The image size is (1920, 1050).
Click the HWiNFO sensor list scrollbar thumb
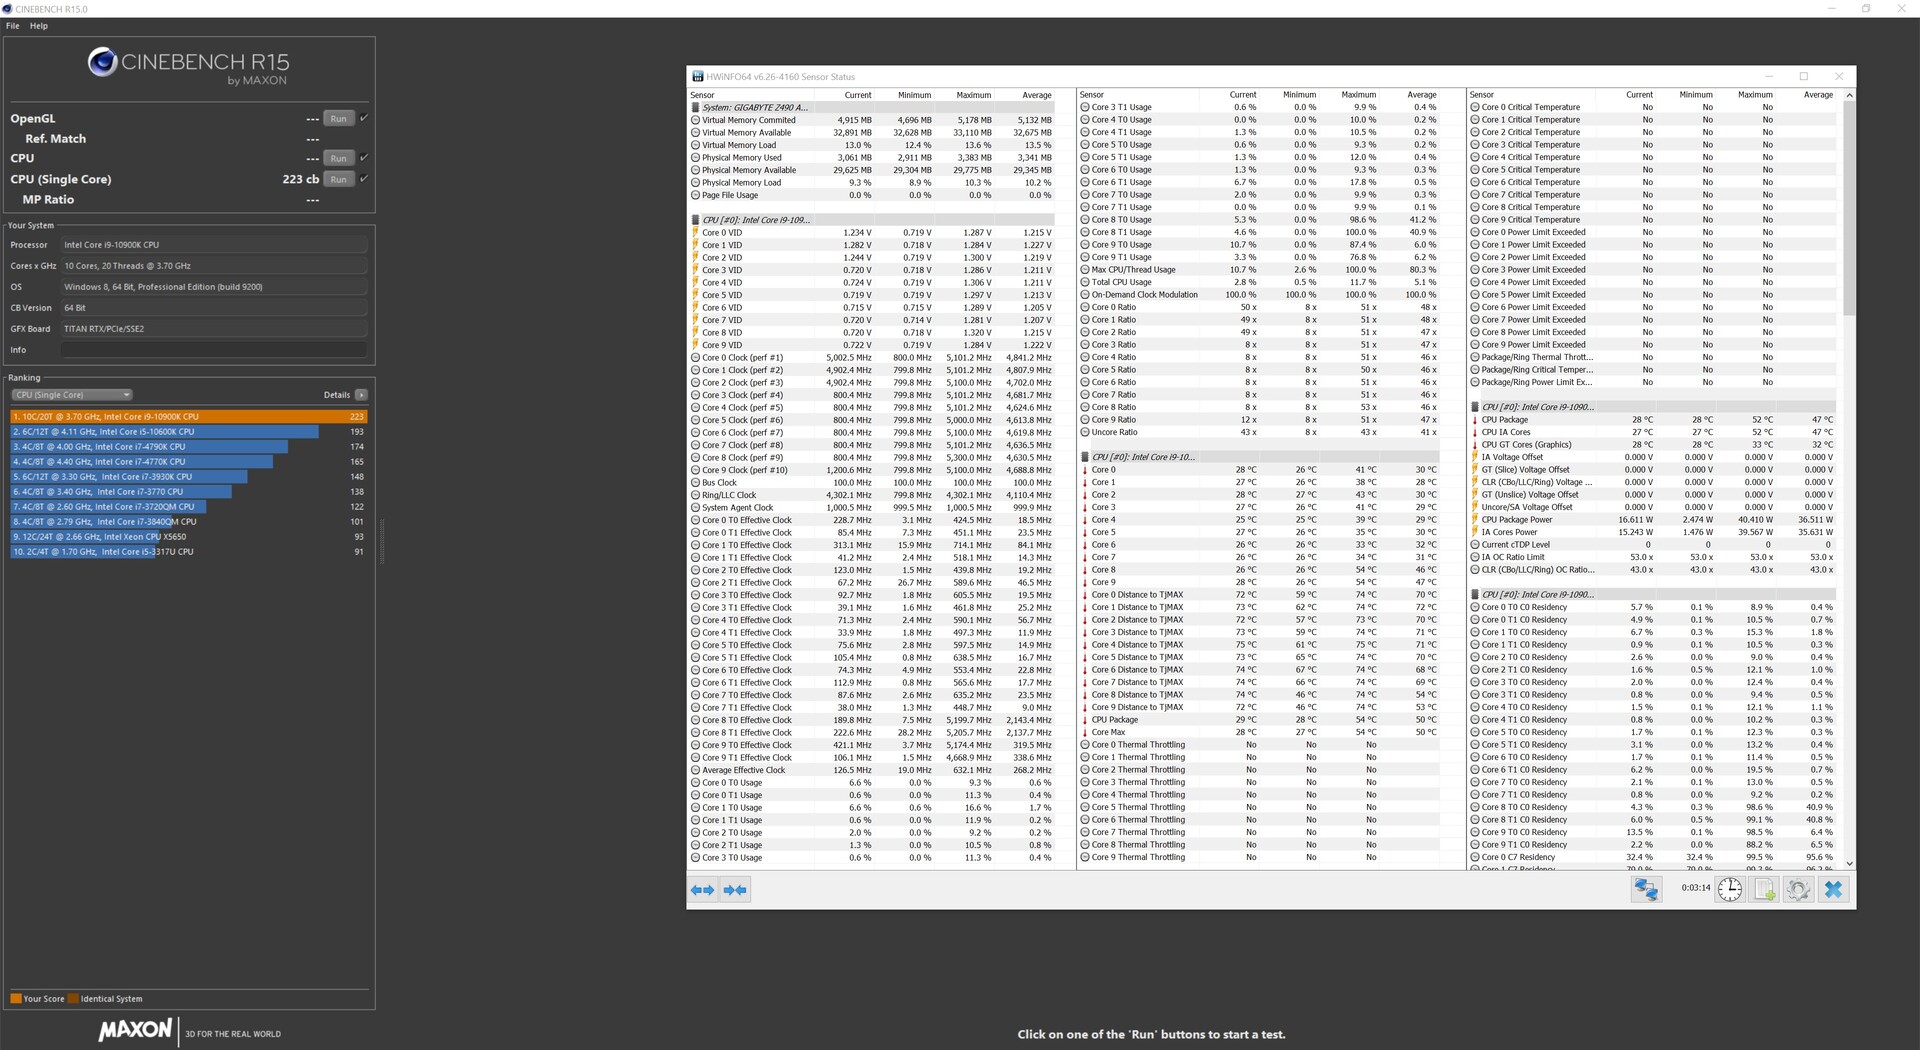(1849, 208)
